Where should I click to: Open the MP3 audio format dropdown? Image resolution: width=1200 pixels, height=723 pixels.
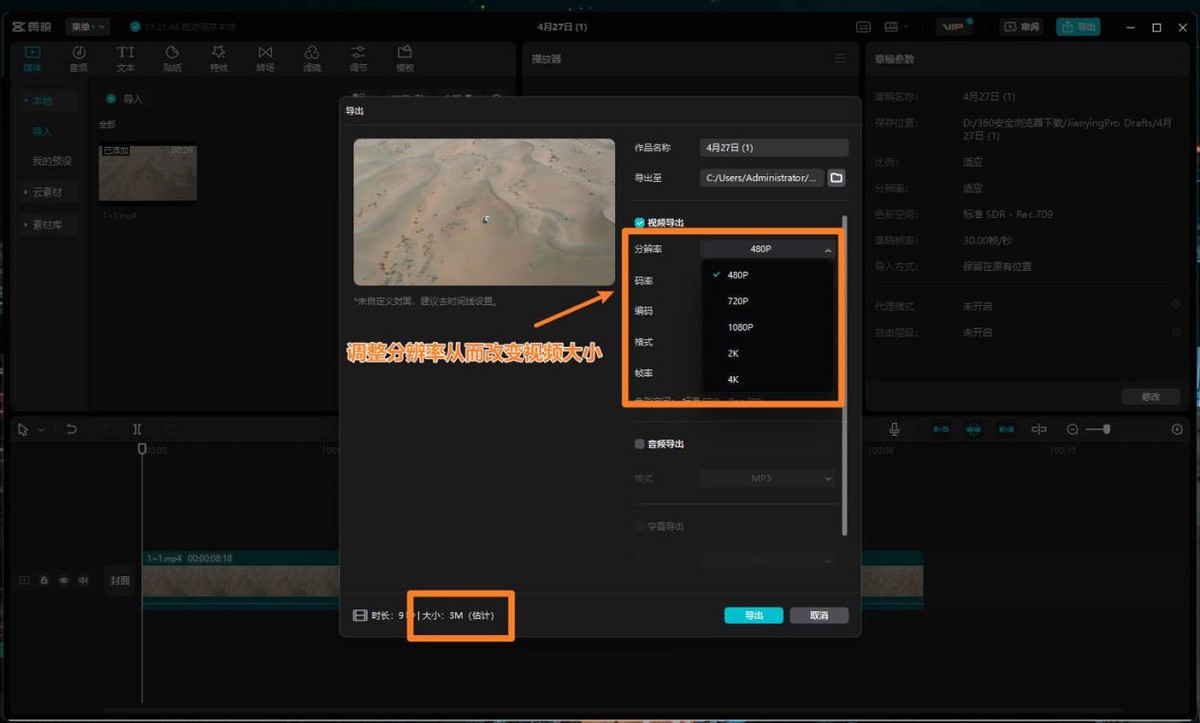[767, 478]
